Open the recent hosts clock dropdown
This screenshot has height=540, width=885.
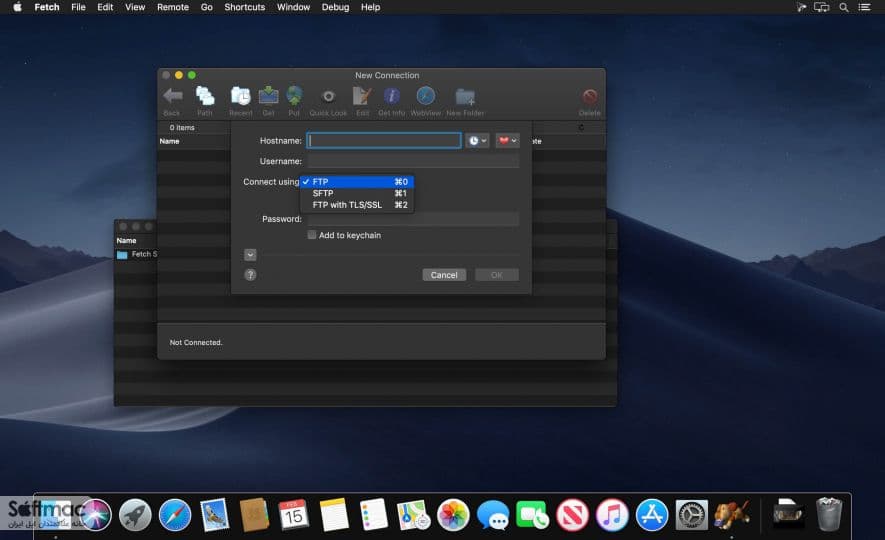[477, 141]
